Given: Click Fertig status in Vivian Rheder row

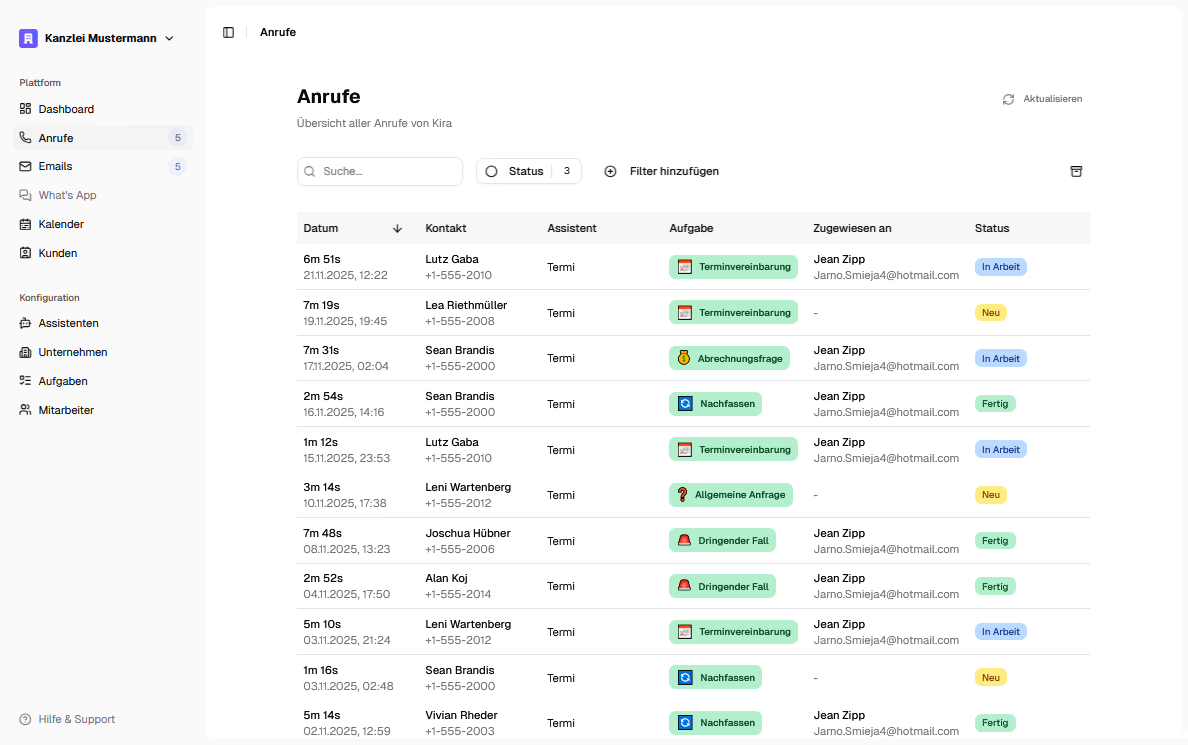Looking at the screenshot, I should coord(995,723).
